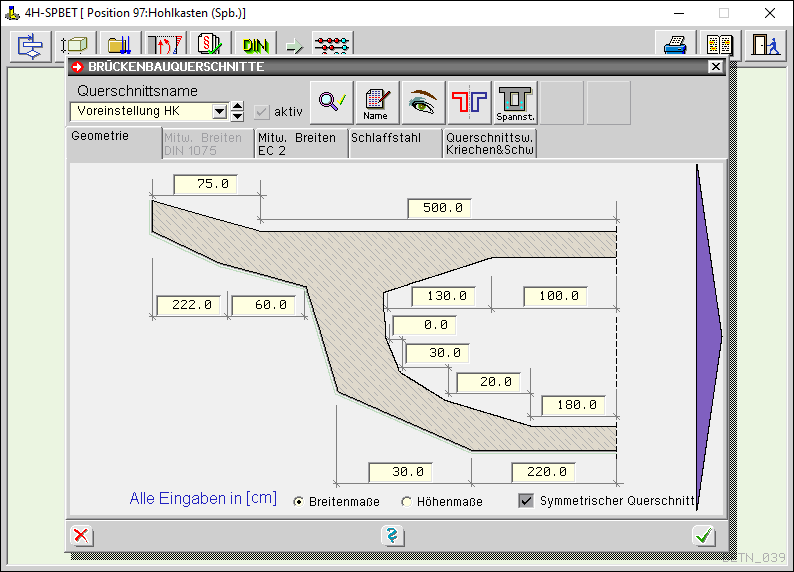Image resolution: width=794 pixels, height=572 pixels.
Task: Step up the Querschnittsname spinner arrow
Action: (x=237, y=107)
